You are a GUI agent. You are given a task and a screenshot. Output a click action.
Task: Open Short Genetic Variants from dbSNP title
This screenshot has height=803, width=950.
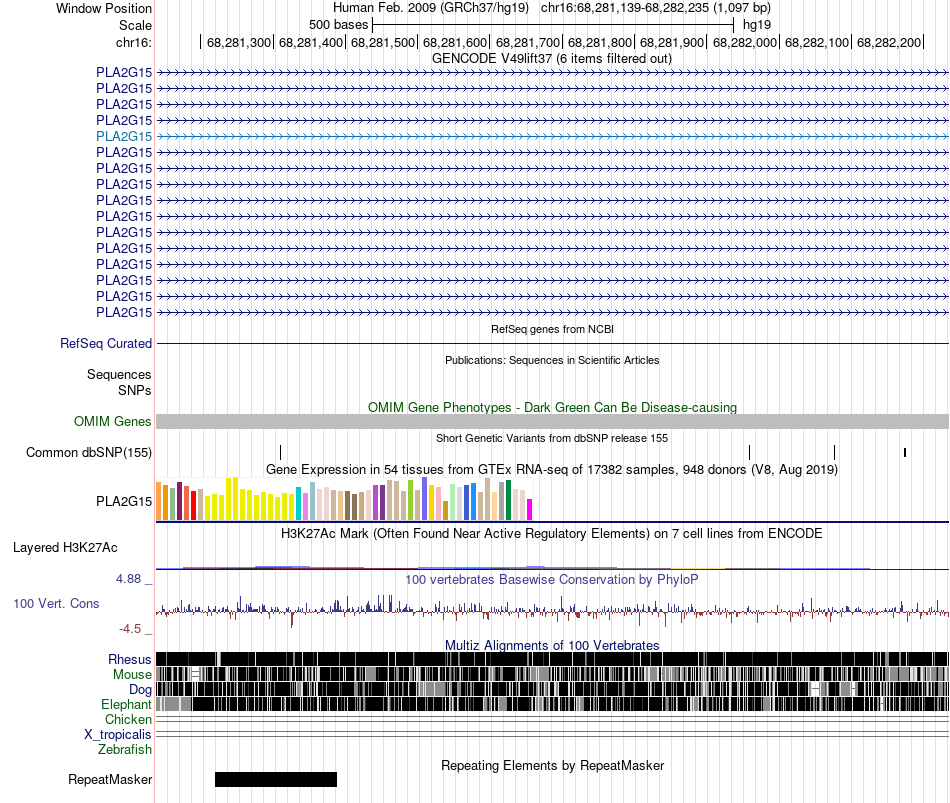pos(552,438)
